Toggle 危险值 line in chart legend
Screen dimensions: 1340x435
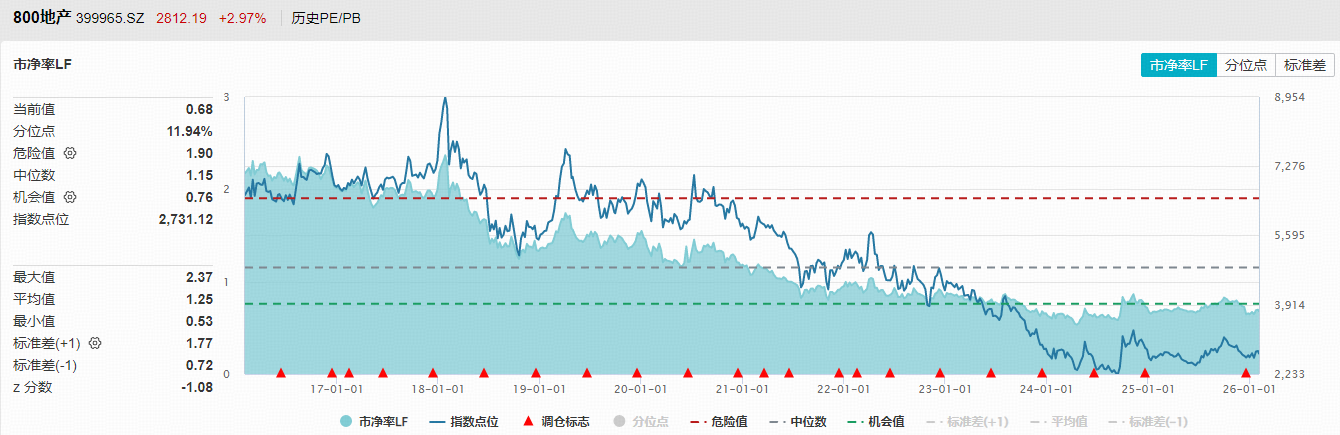pyautogui.click(x=718, y=422)
